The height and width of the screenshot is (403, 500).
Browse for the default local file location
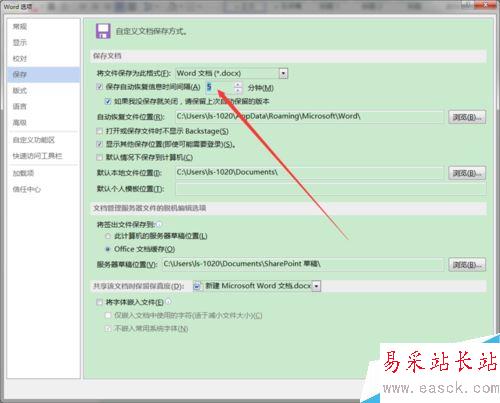click(x=467, y=173)
